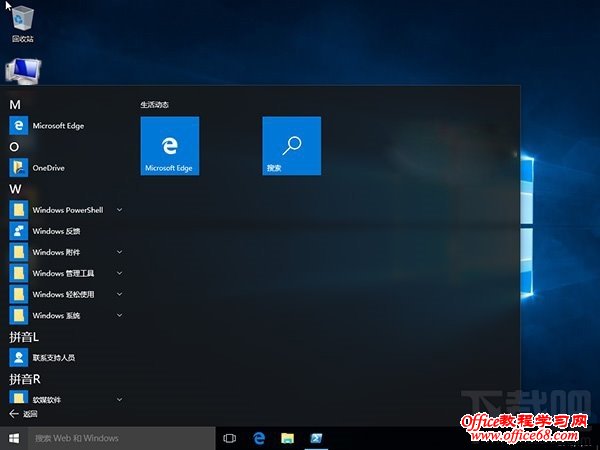Expand the Windows PowerShell folder chevron
600x450 pixels.
click(x=119, y=210)
